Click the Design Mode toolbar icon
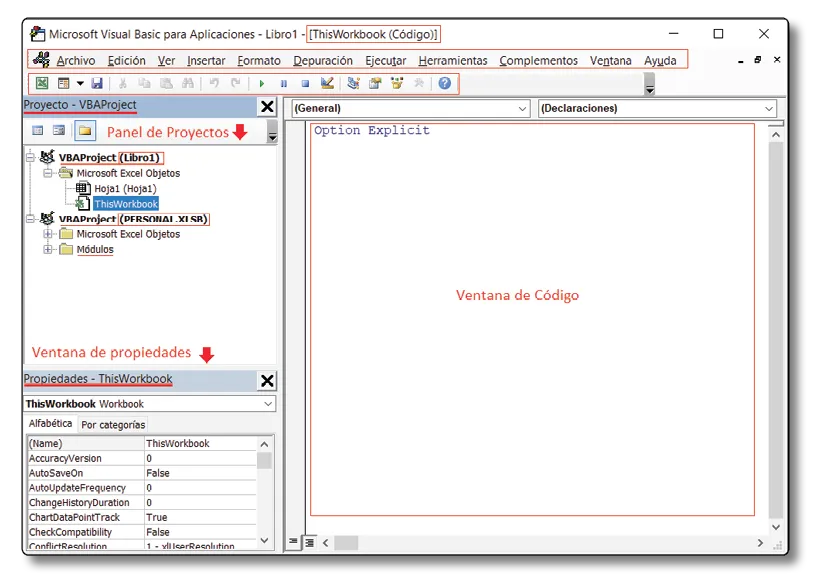 (327, 84)
